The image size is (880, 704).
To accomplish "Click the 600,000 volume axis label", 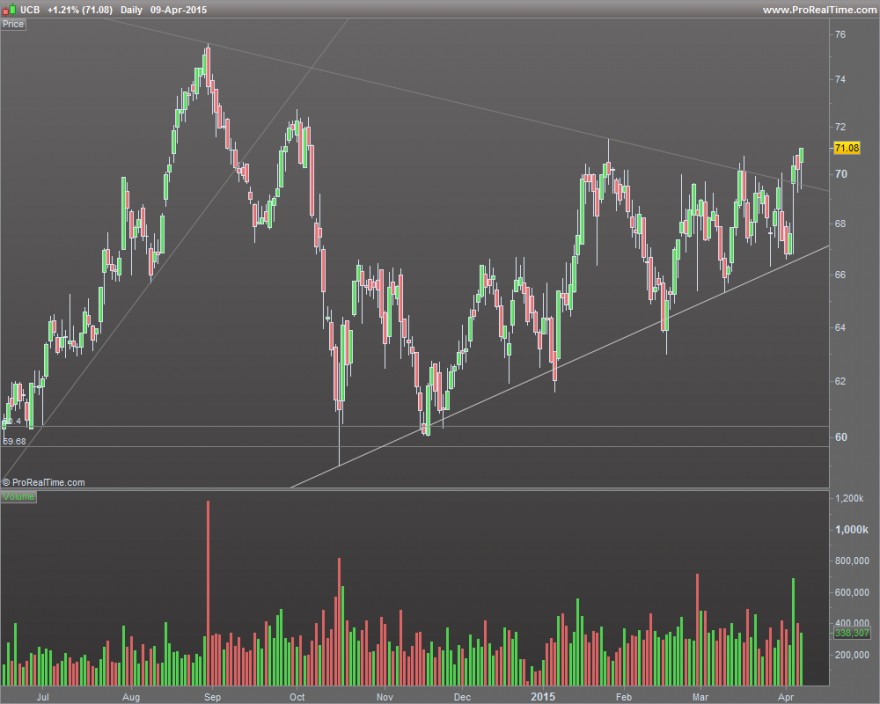I will pos(852,592).
